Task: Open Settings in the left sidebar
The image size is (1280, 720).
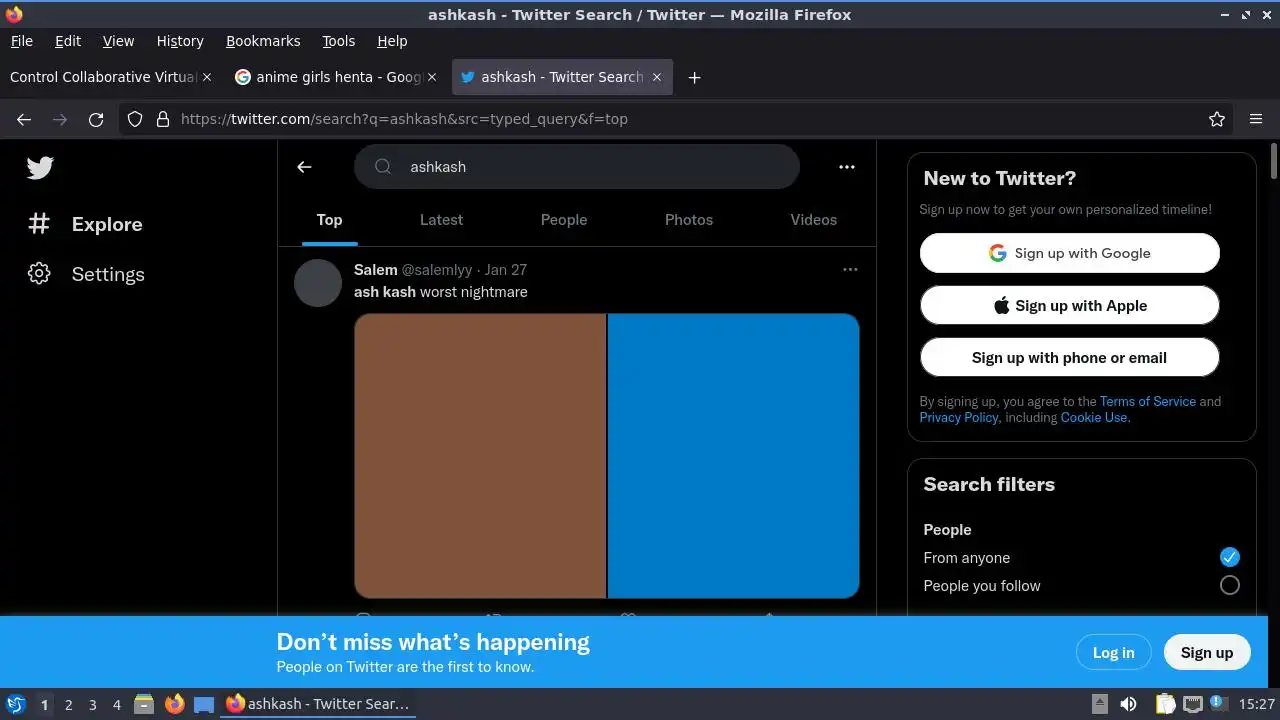Action: (86, 274)
